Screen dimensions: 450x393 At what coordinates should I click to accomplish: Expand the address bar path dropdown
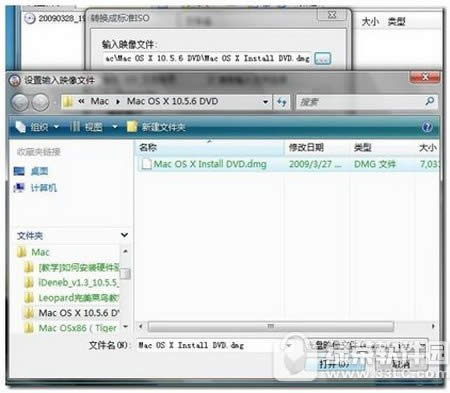click(265, 102)
